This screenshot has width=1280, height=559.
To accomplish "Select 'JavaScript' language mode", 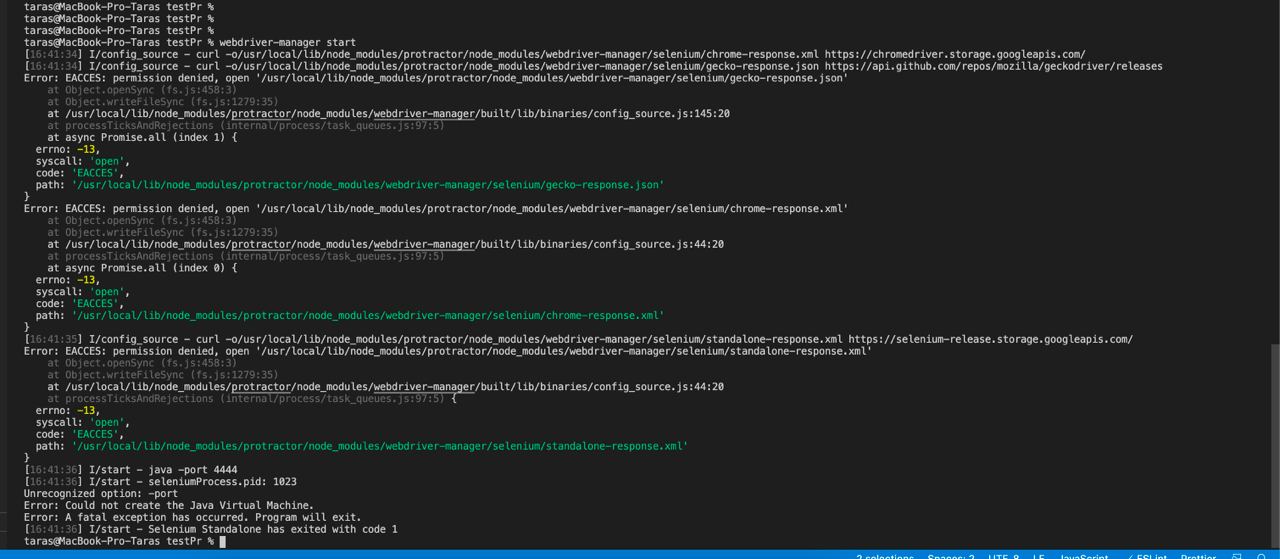I will 1084,556.
